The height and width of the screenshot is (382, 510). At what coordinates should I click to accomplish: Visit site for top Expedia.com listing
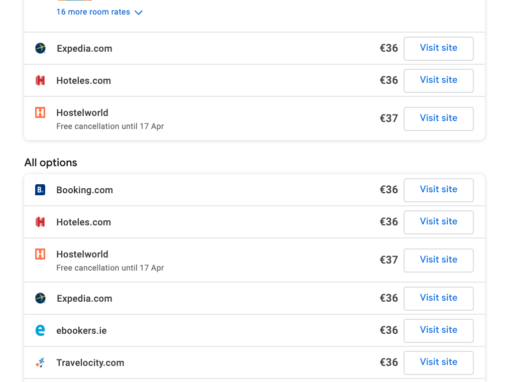[439, 48]
